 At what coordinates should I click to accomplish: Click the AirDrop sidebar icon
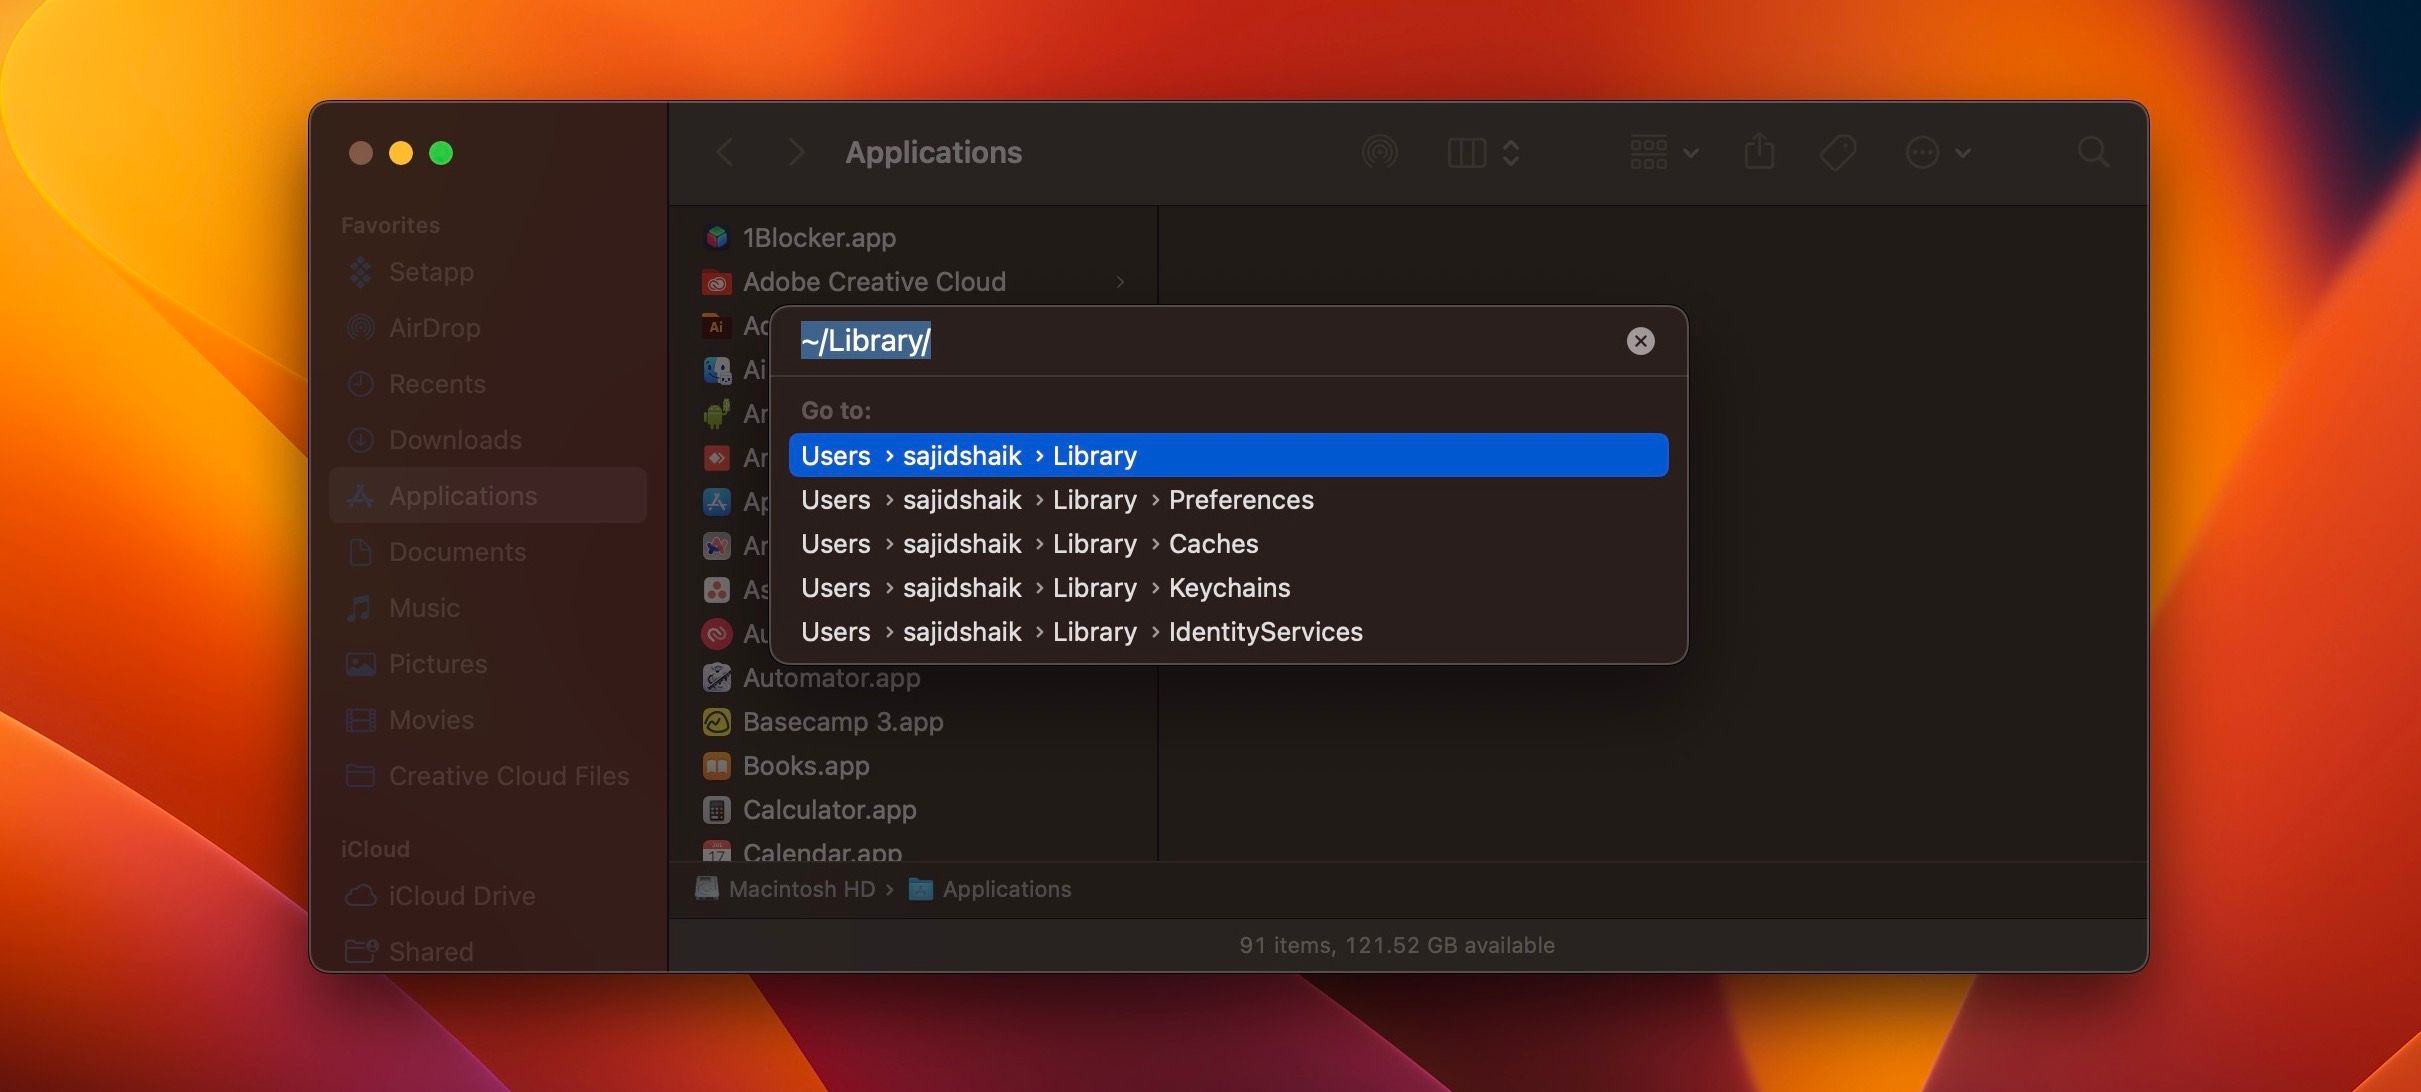click(x=360, y=328)
